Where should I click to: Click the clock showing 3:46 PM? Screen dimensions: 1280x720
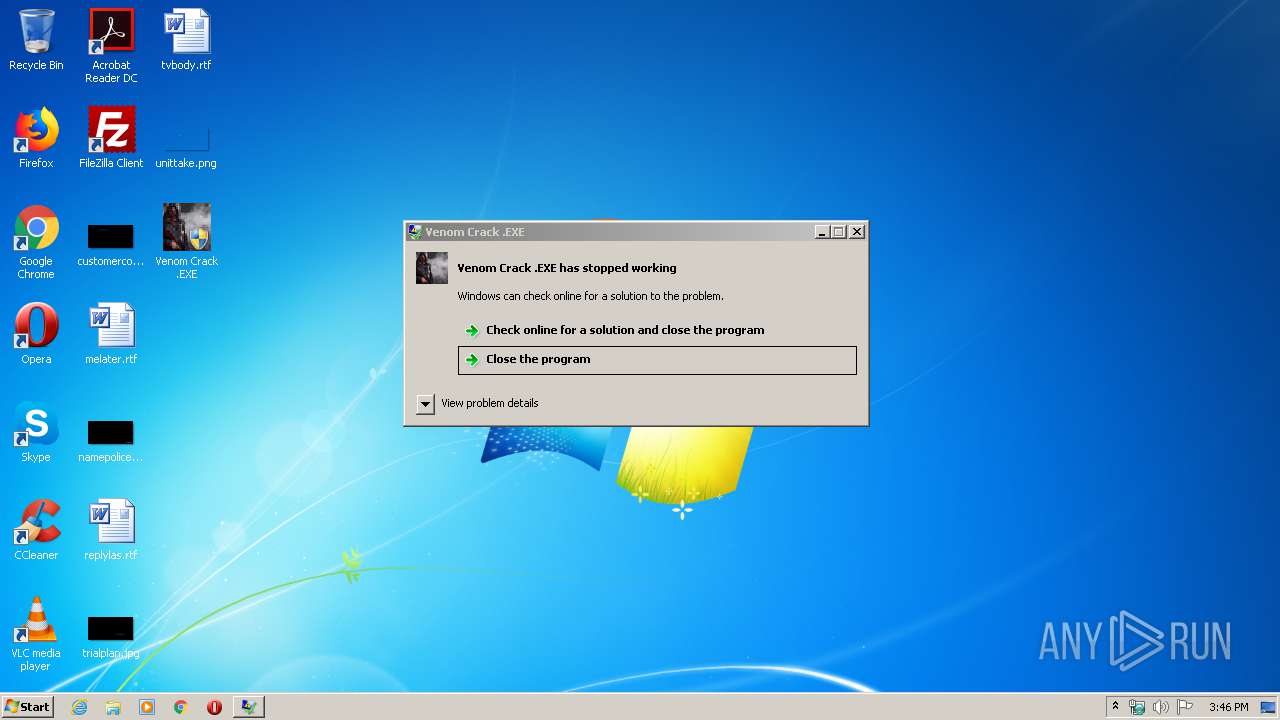1228,707
